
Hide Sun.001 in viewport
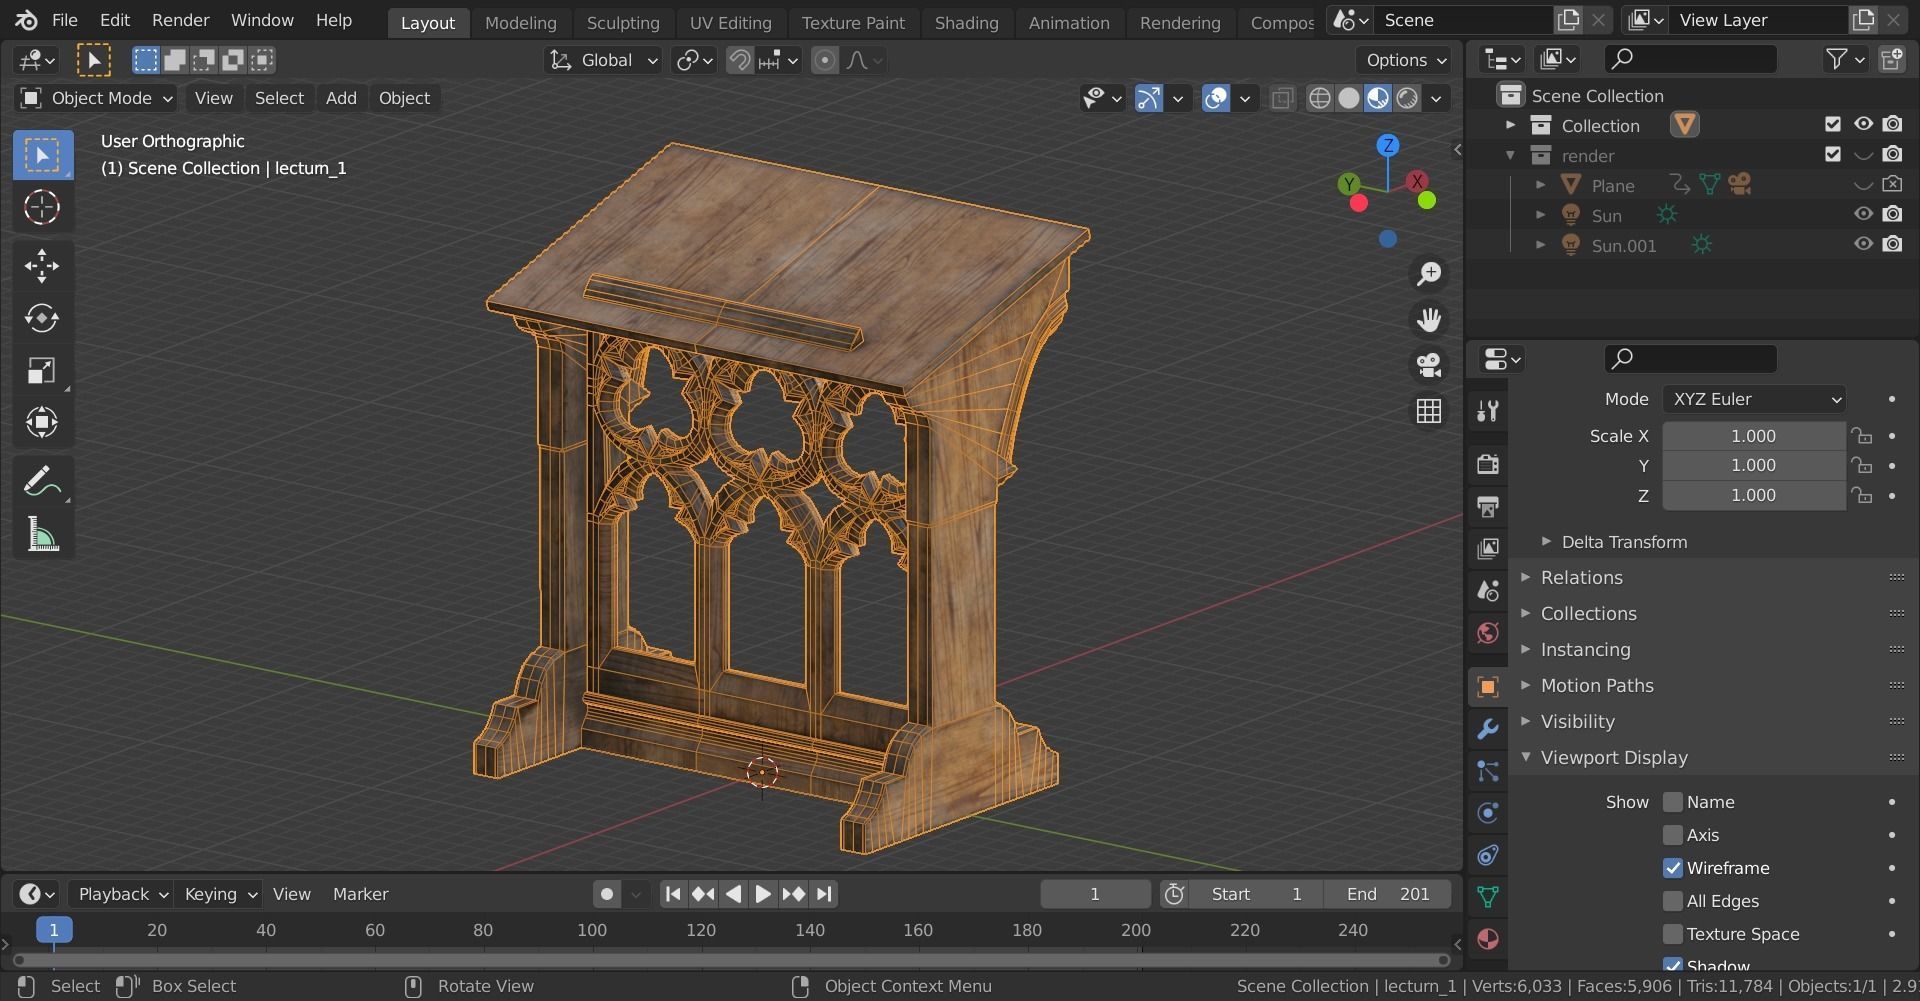(1863, 244)
